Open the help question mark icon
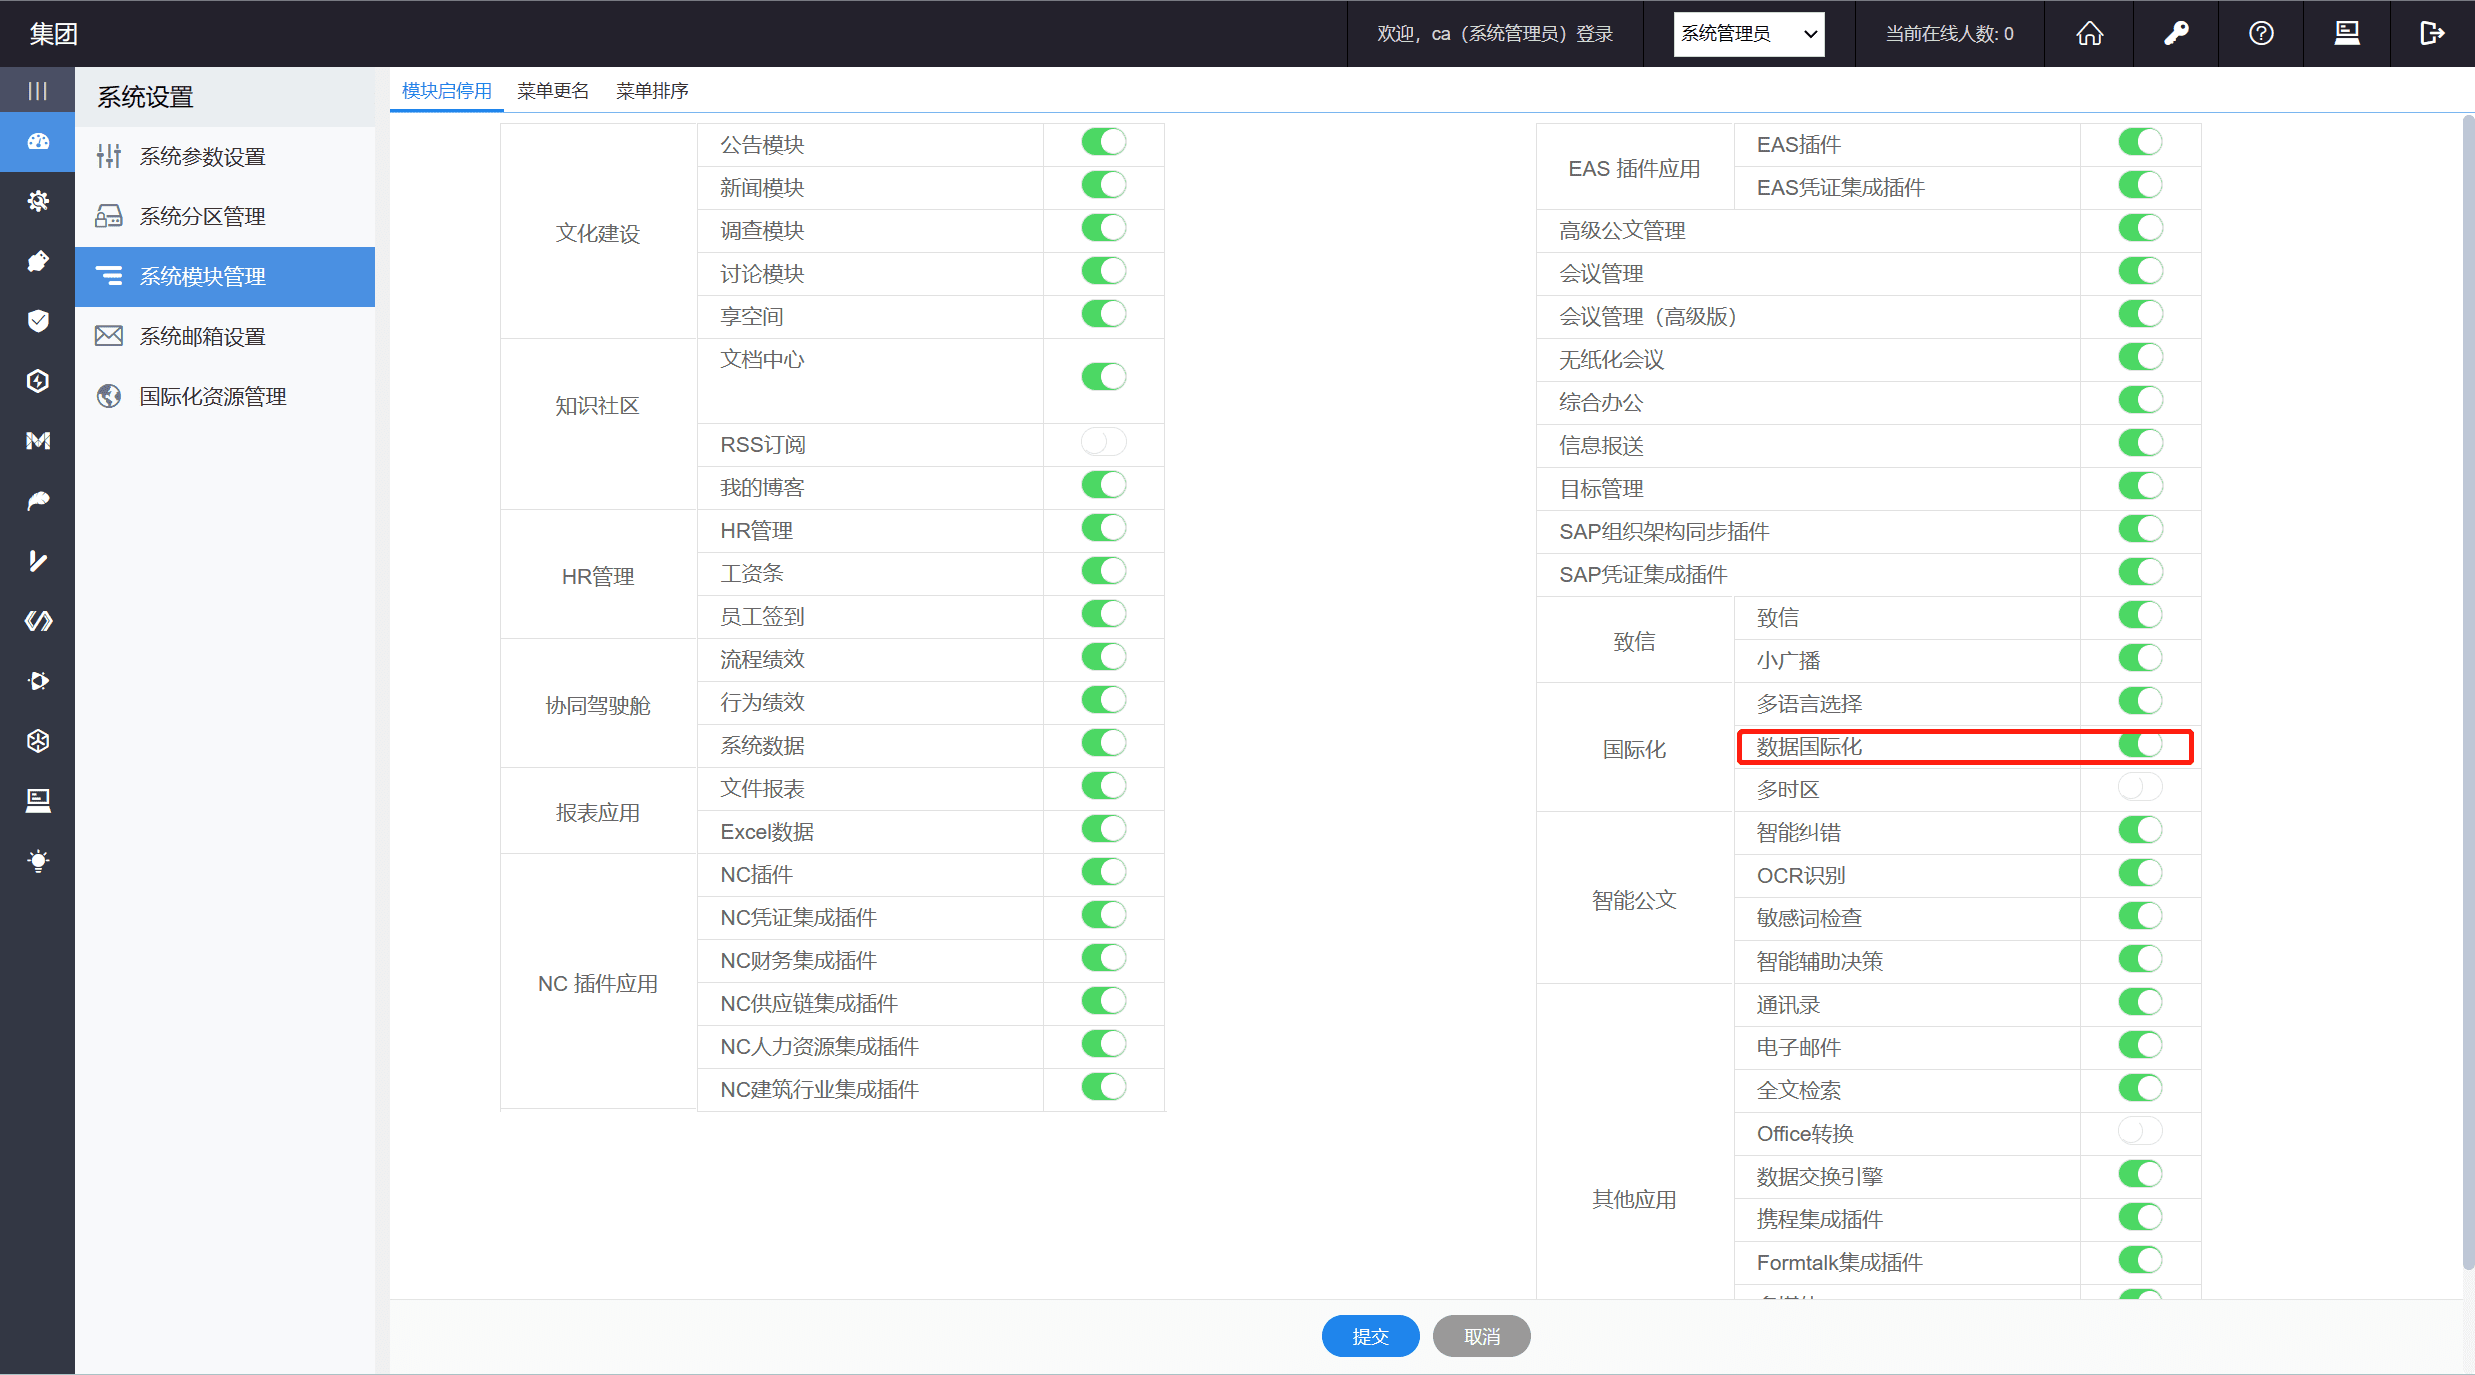Viewport: 2475px width, 1375px height. (x=2261, y=34)
